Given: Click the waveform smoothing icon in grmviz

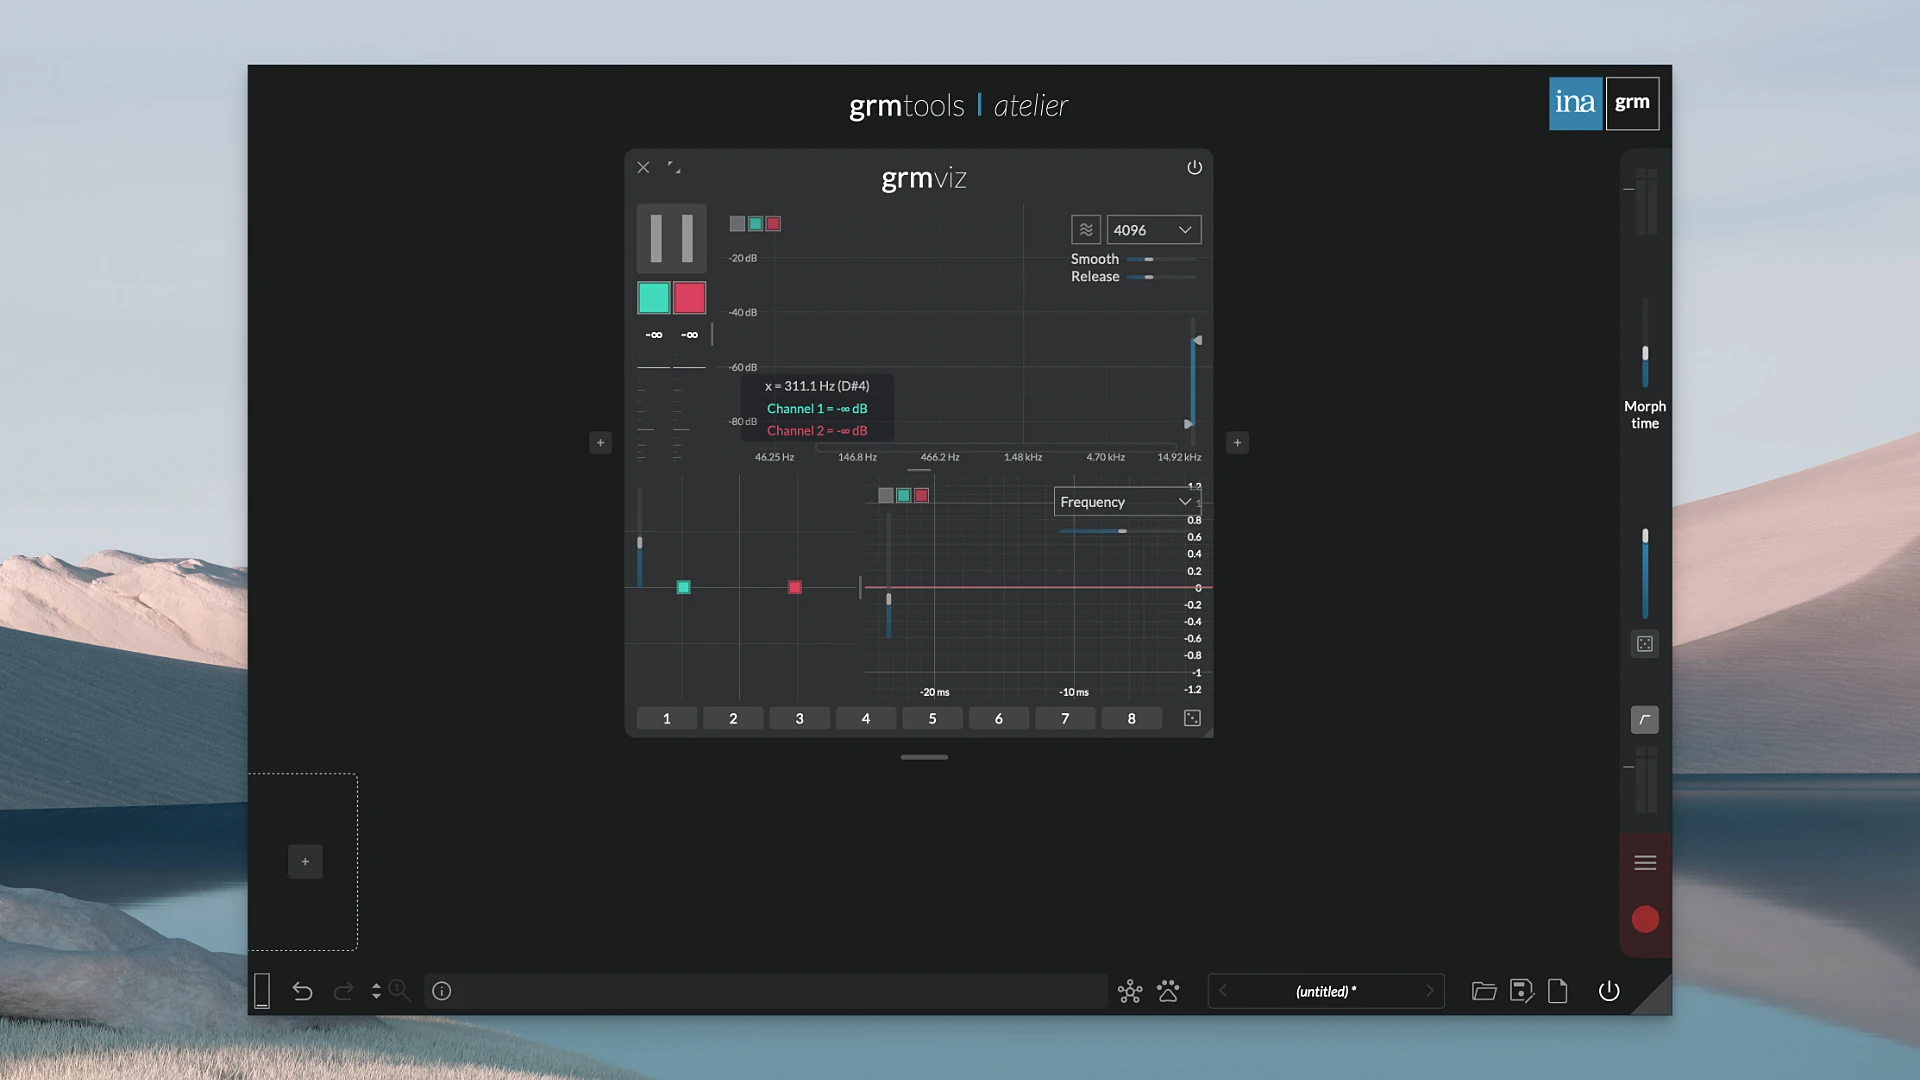Looking at the screenshot, I should pyautogui.click(x=1086, y=229).
